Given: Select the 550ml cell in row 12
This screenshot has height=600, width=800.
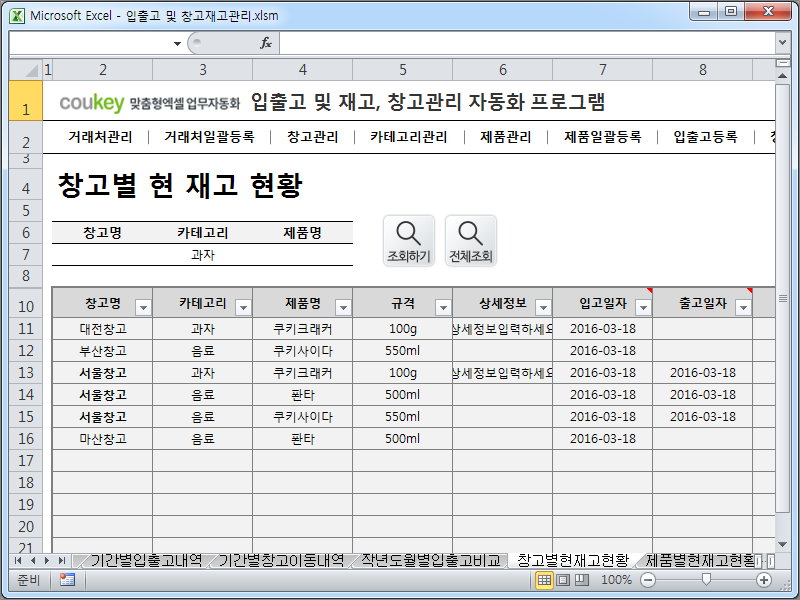Looking at the screenshot, I should [x=403, y=351].
